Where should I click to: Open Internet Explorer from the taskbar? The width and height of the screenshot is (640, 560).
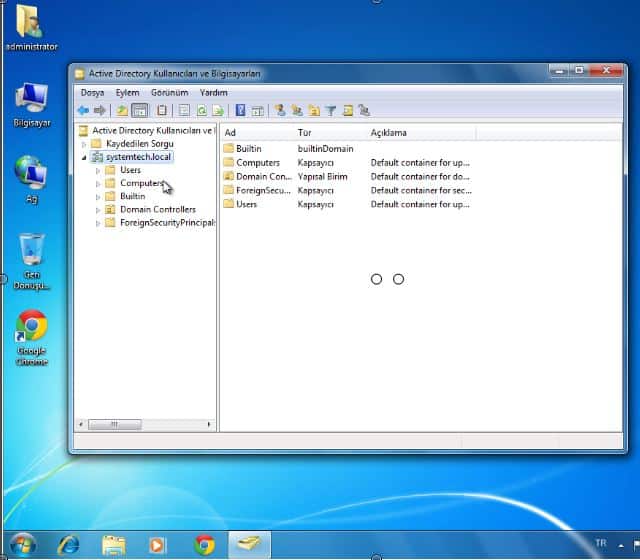coord(68,544)
